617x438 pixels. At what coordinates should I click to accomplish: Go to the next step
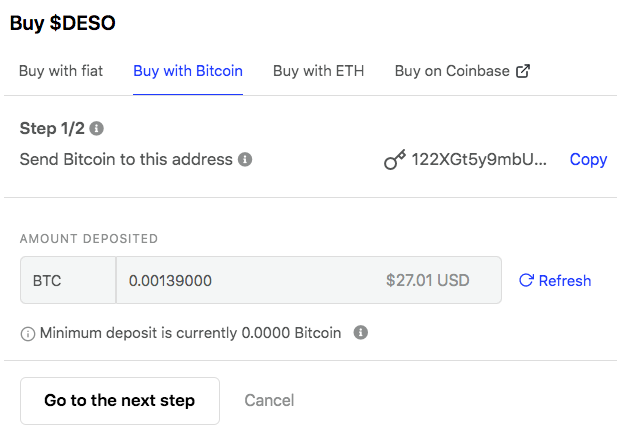120,401
